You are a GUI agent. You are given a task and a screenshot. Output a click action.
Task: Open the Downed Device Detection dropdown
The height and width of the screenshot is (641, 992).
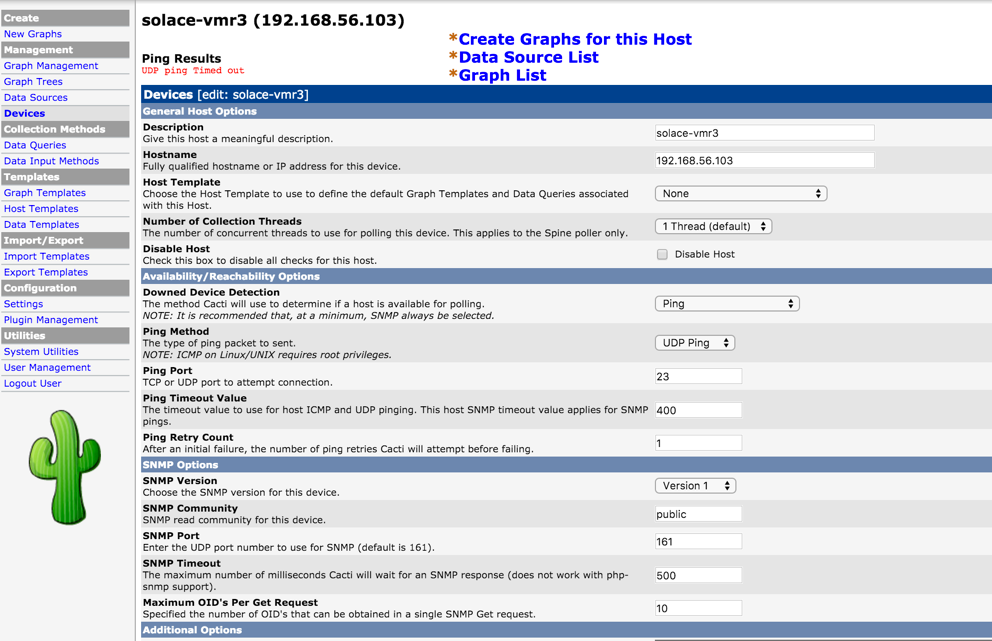(x=726, y=304)
